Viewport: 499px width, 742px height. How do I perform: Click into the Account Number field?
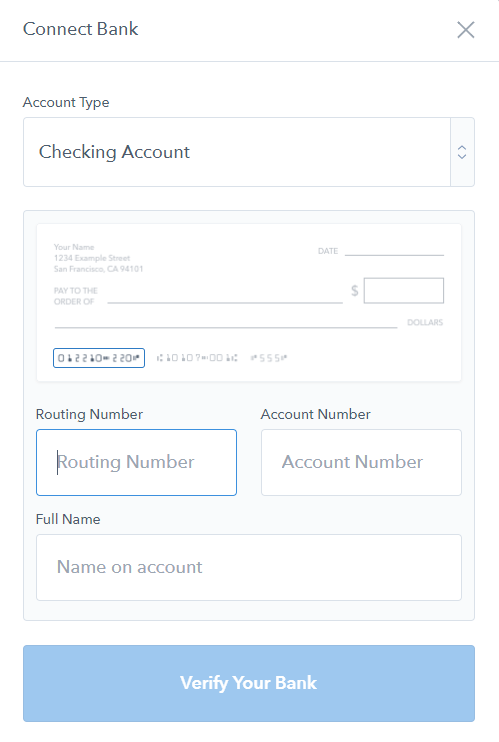[361, 462]
